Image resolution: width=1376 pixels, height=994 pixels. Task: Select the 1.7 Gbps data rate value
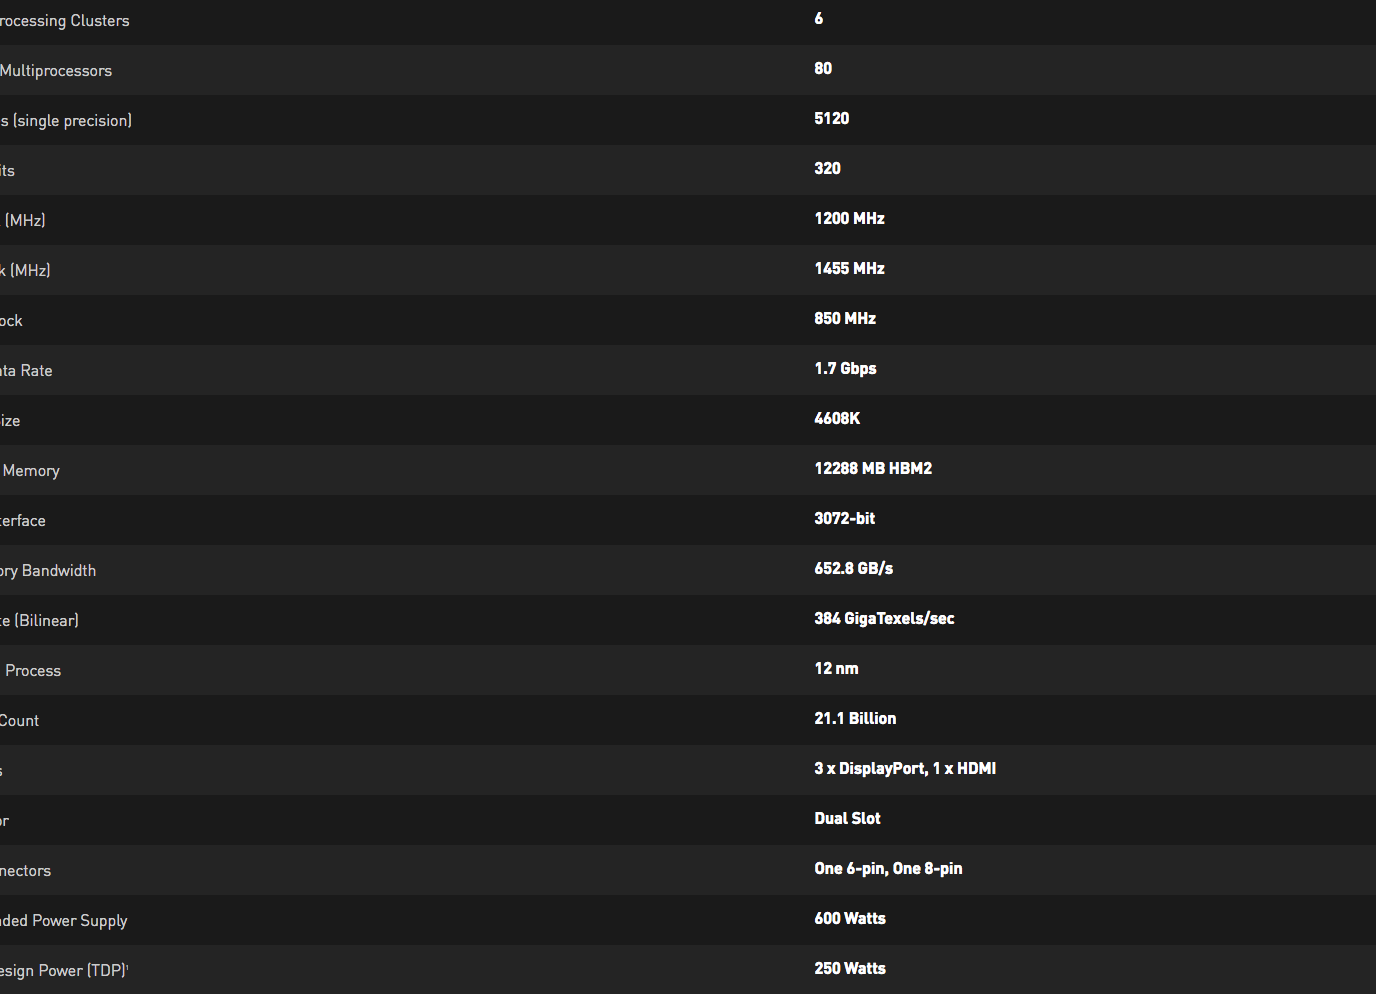click(845, 368)
